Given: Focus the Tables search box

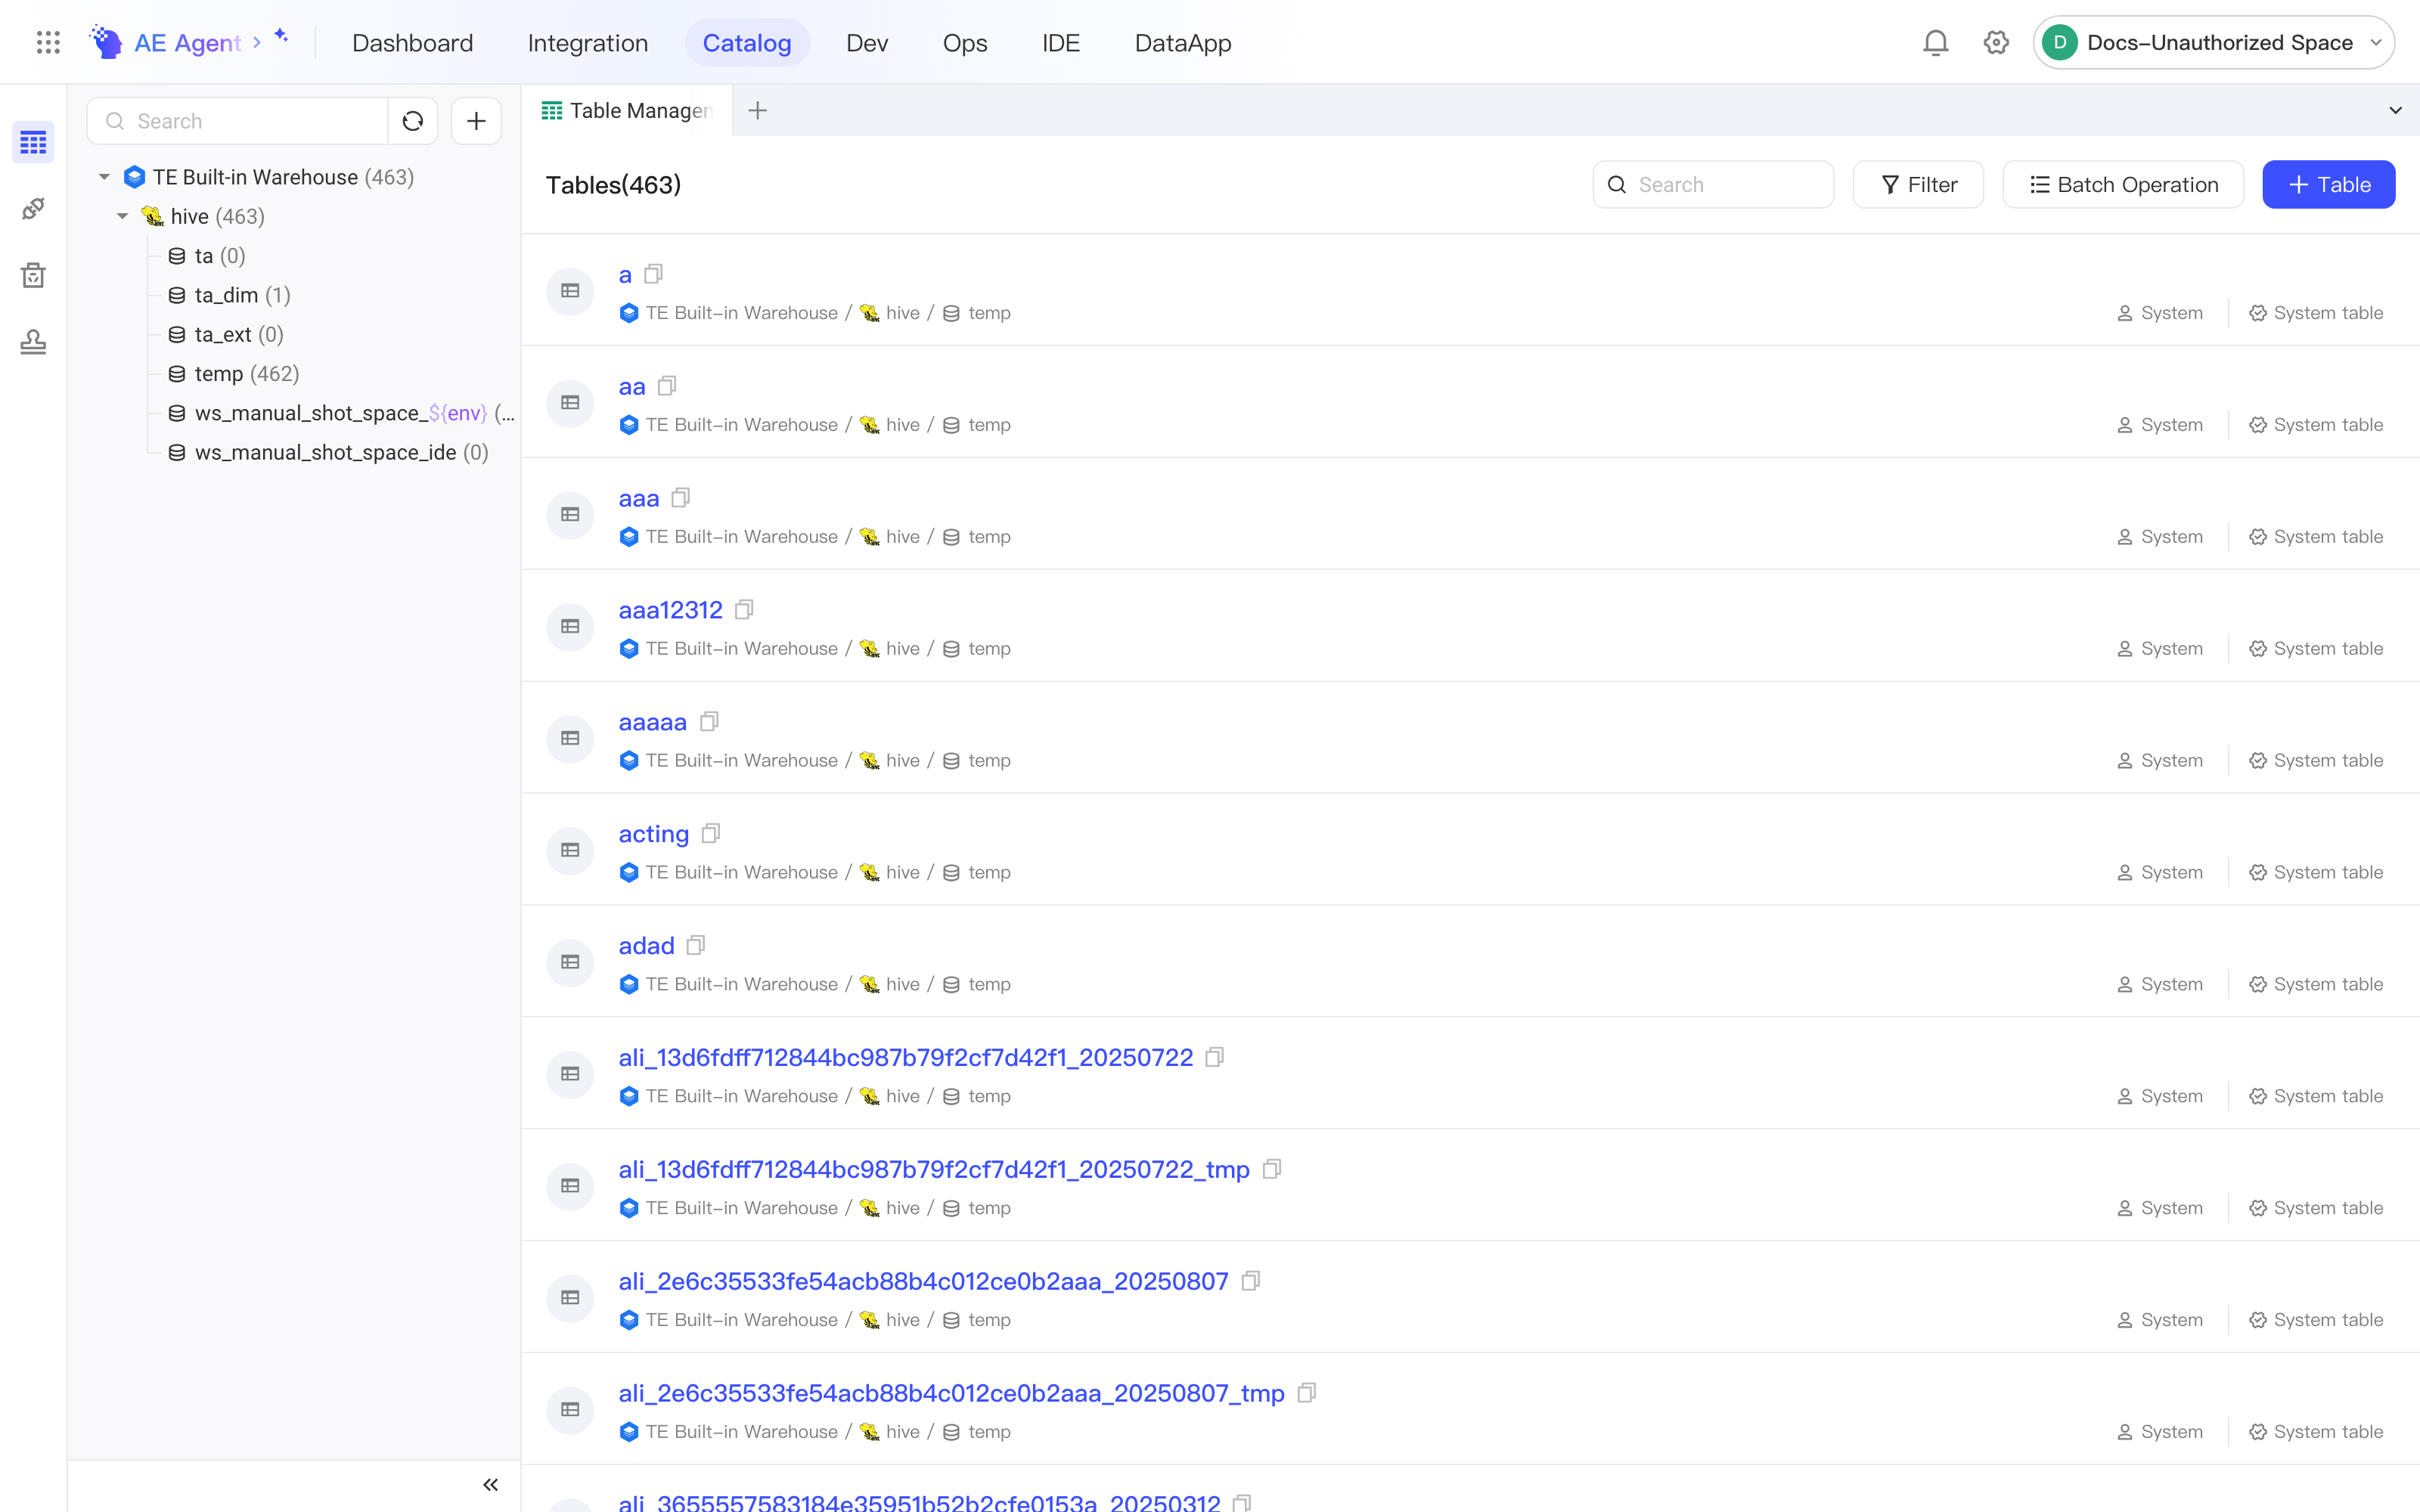Looking at the screenshot, I should 1713,185.
